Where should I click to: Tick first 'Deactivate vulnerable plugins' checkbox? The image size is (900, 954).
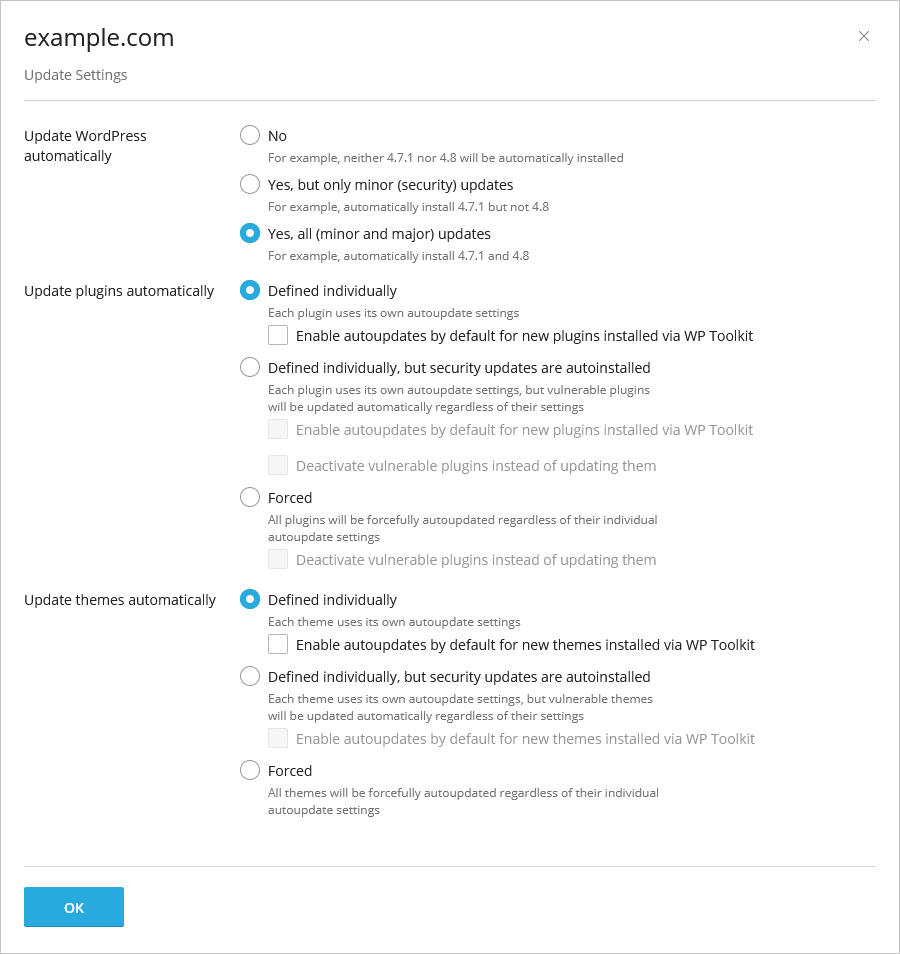[x=278, y=465]
